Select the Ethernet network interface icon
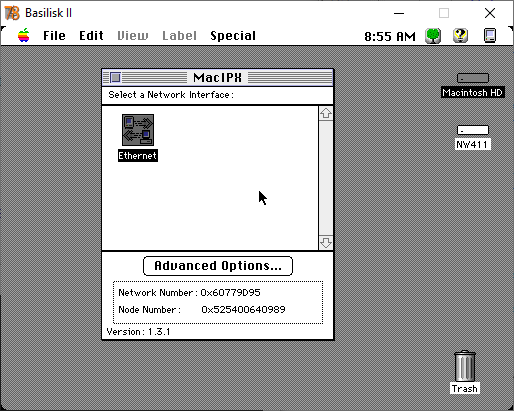This screenshot has height=411, width=514. [x=138, y=130]
